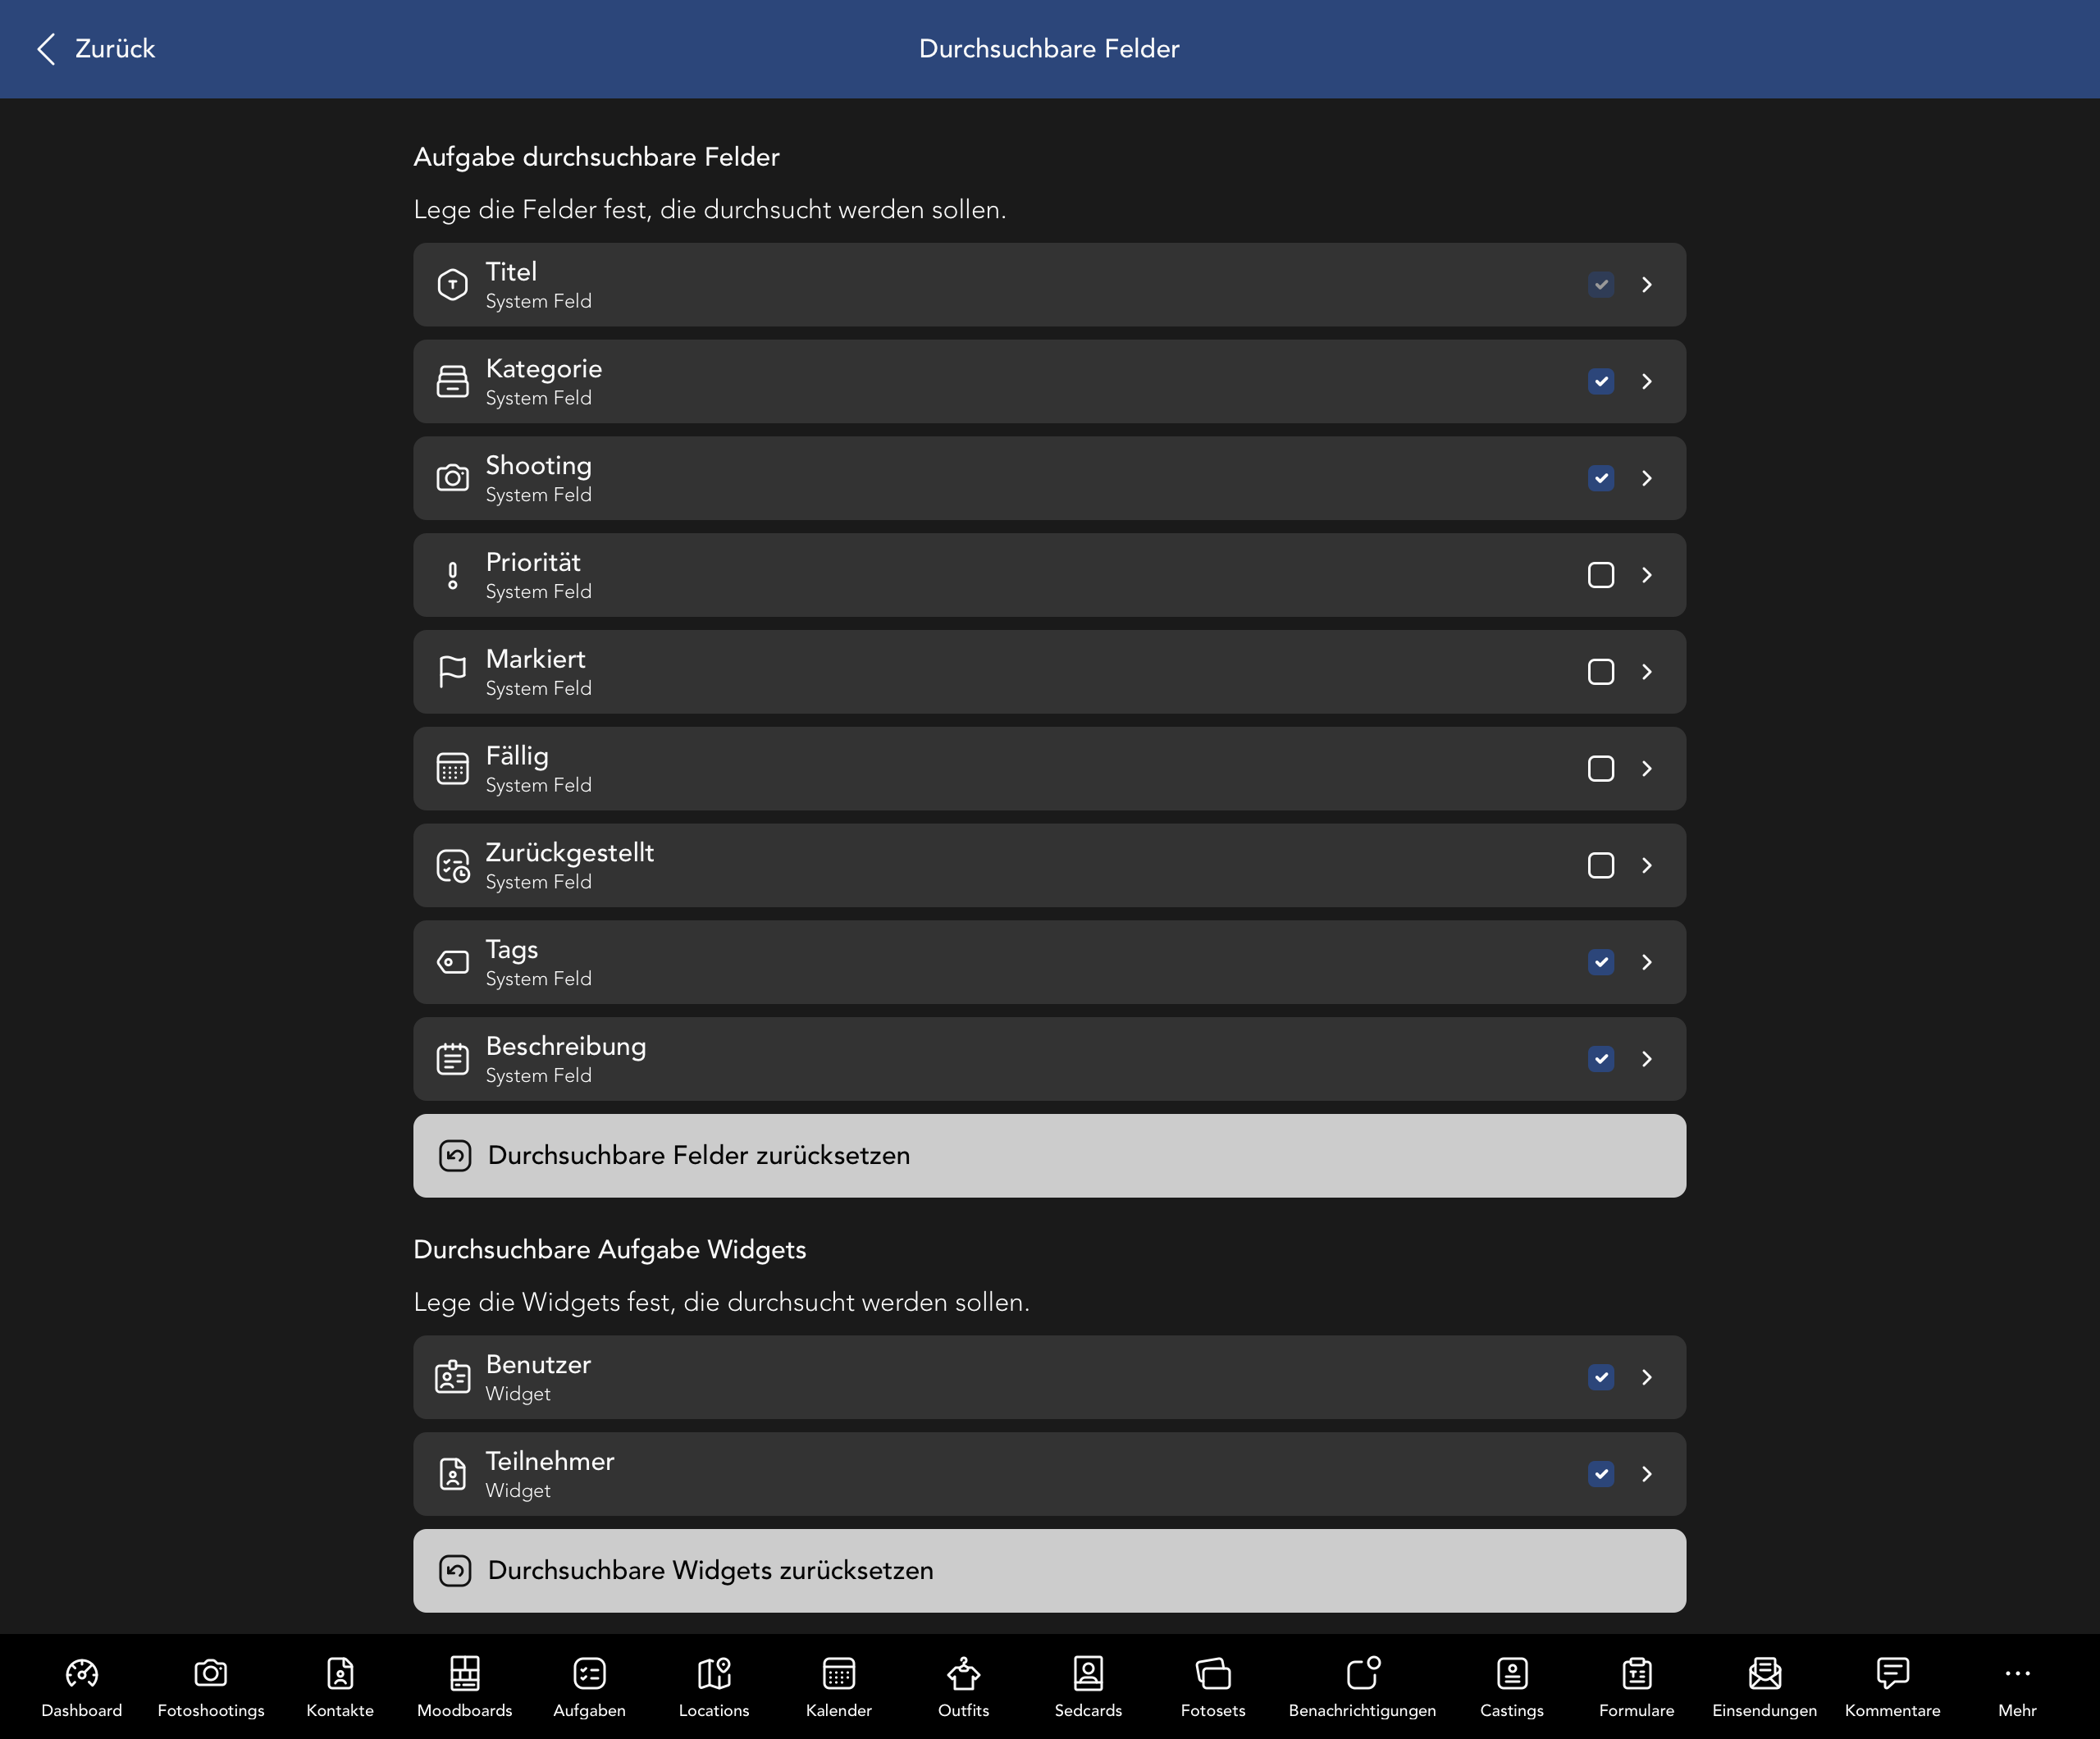Click Durchsuchbare Felder zurücksetzen
2100x1739 pixels.
click(x=1049, y=1155)
